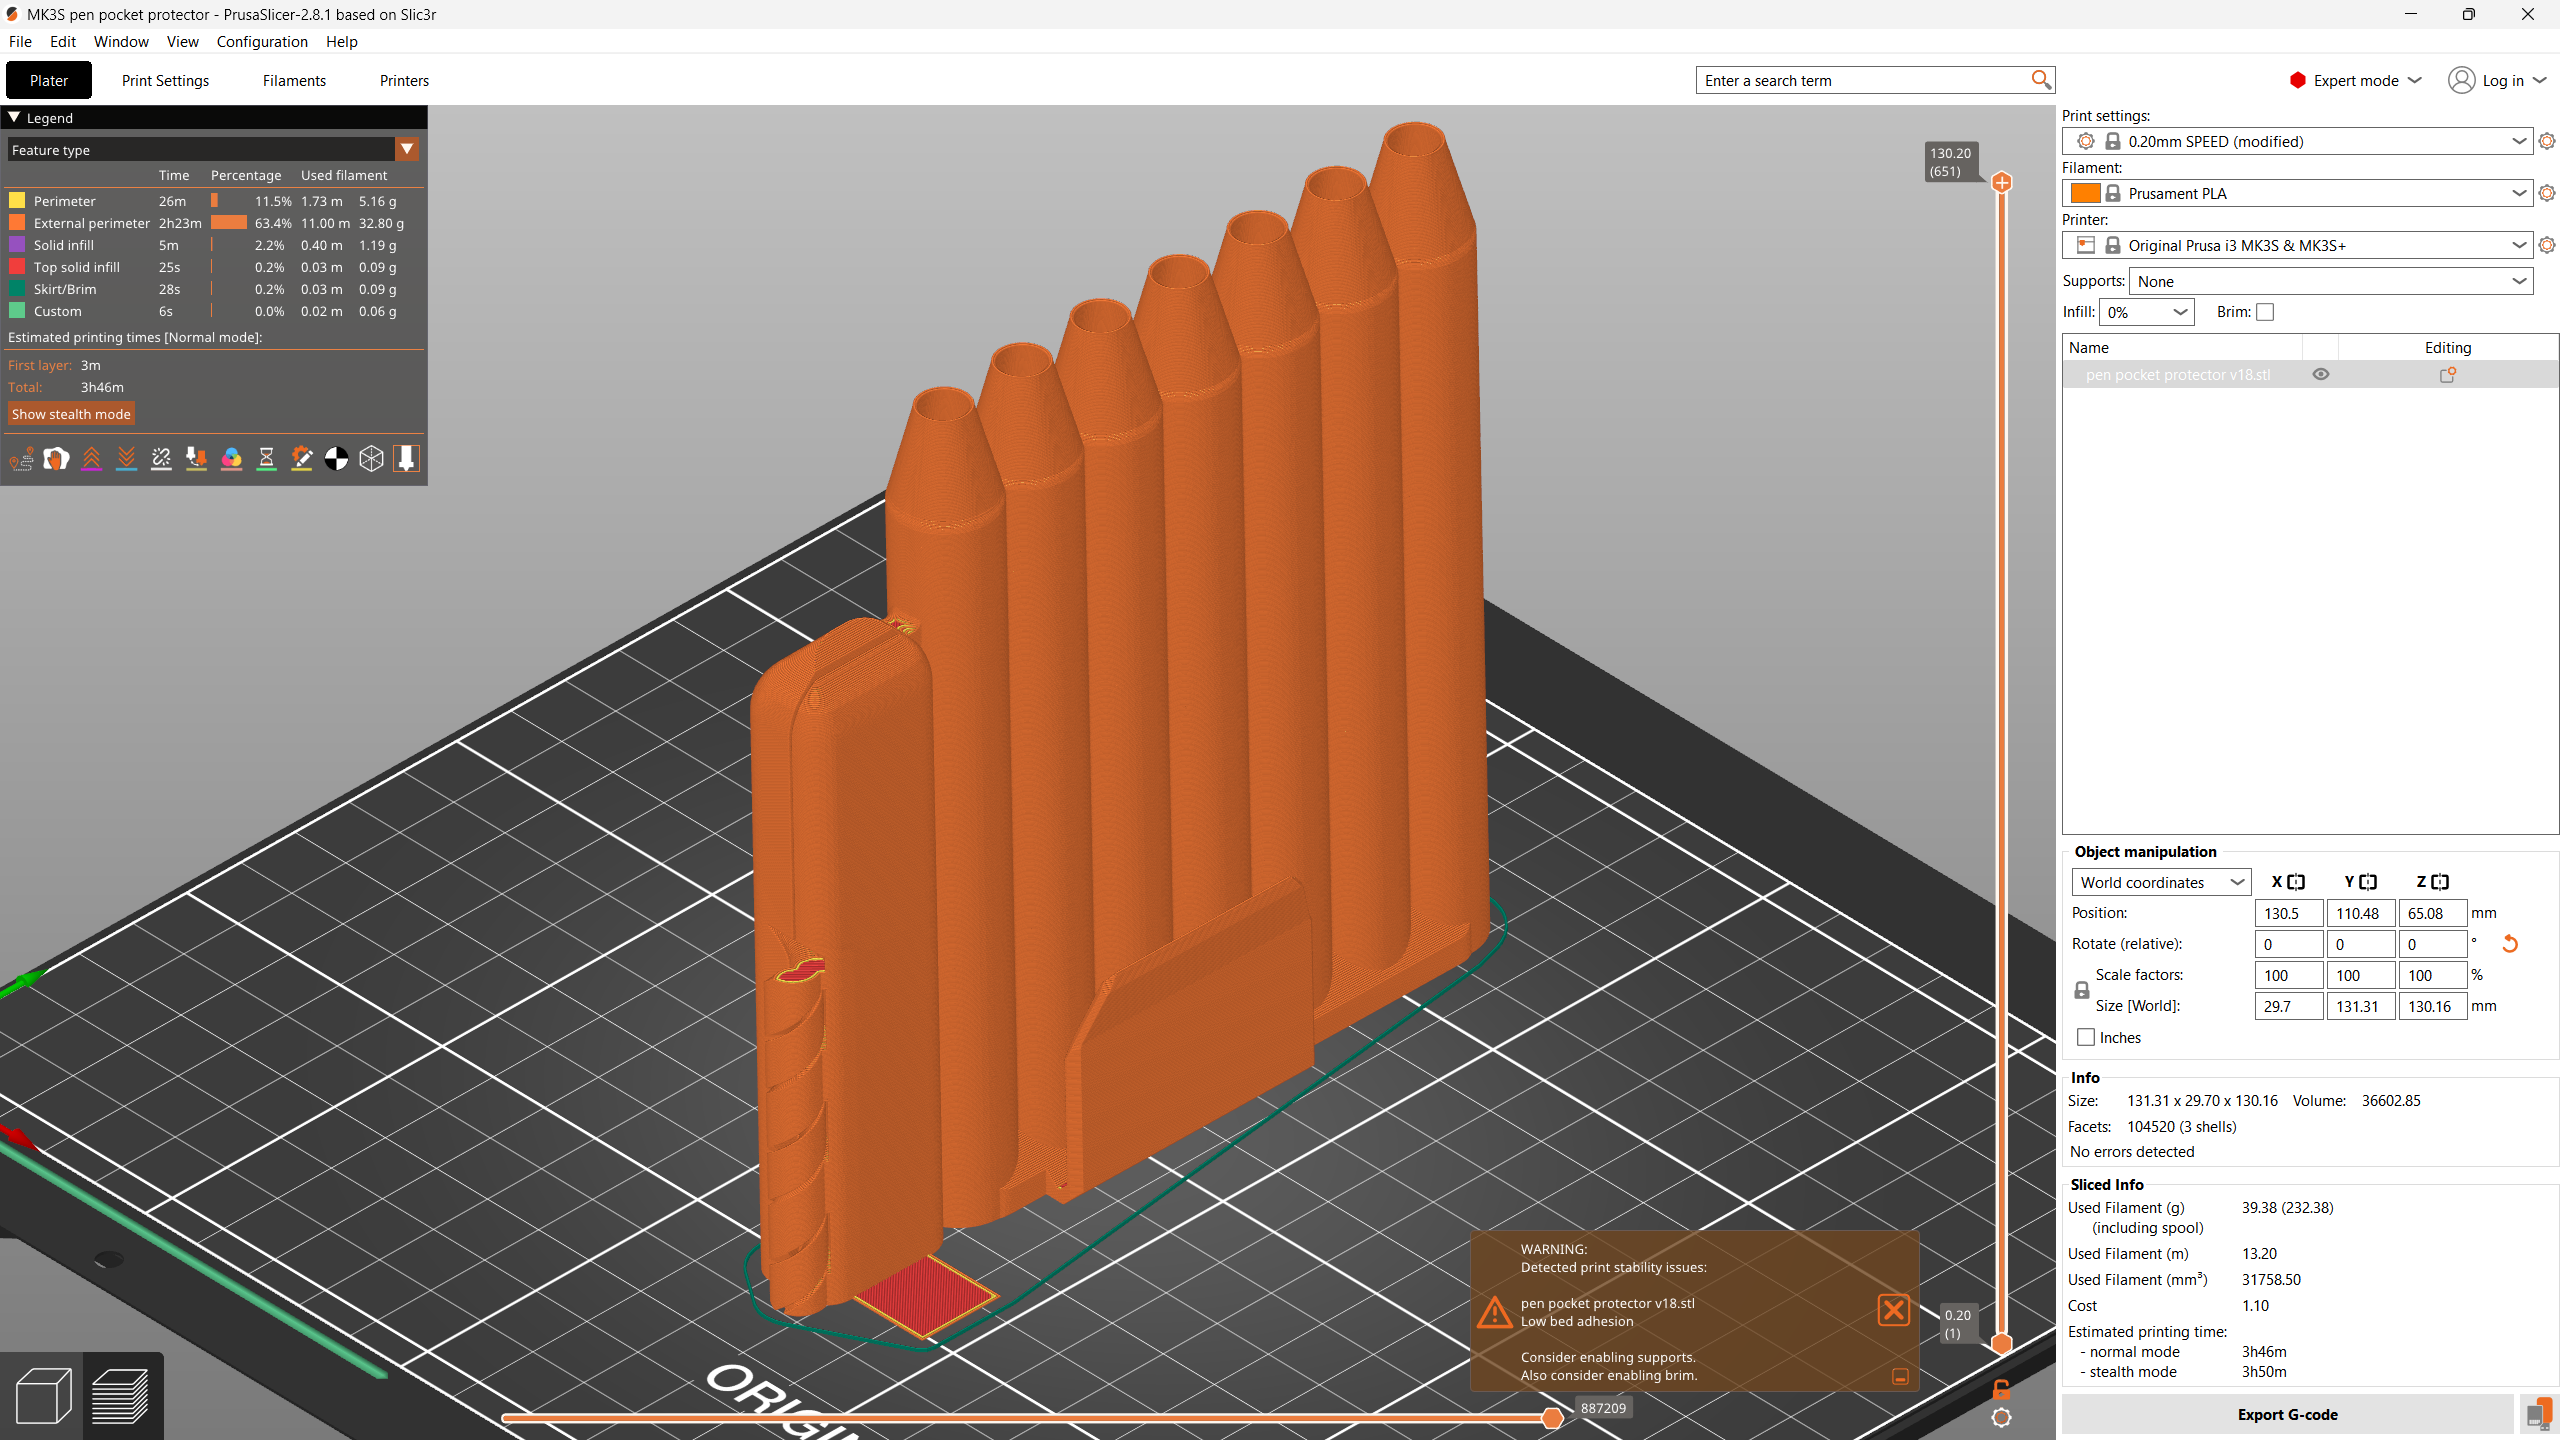
Task: Open World coordinates dropdown
Action: coord(2161,882)
